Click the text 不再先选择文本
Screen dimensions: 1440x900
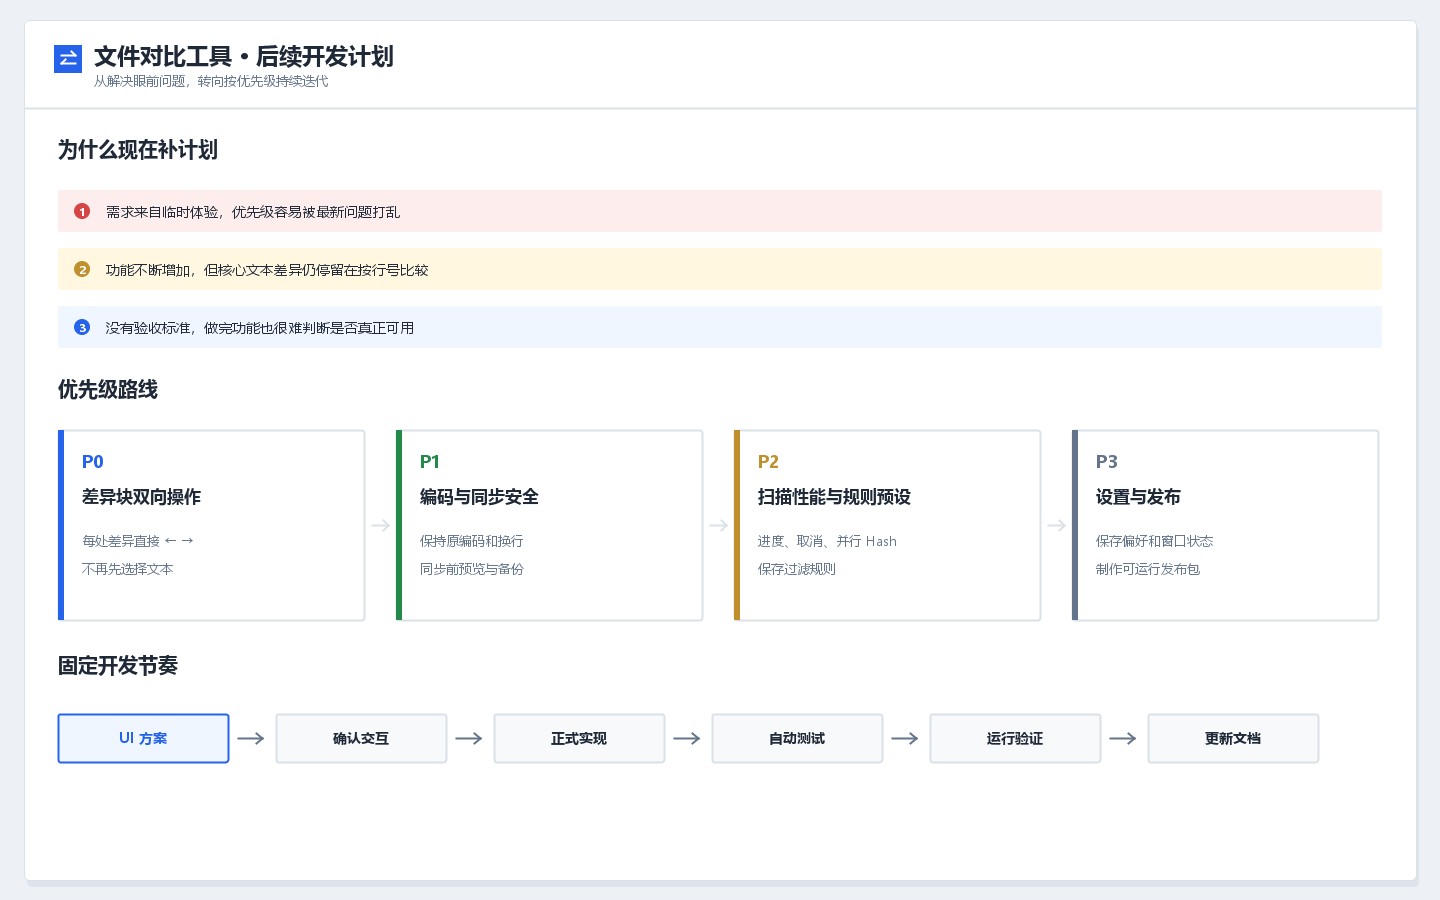pyautogui.click(x=128, y=569)
